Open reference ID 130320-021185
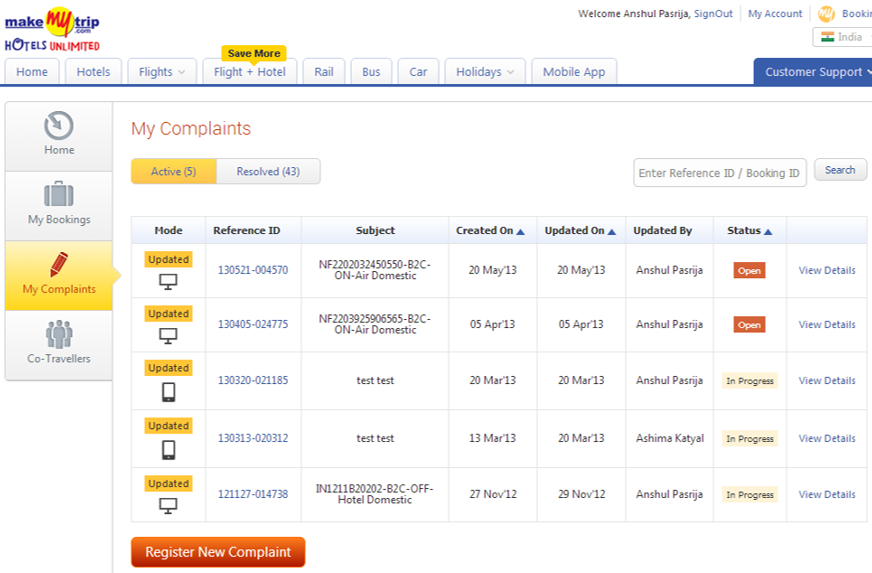872x573 pixels. point(253,380)
